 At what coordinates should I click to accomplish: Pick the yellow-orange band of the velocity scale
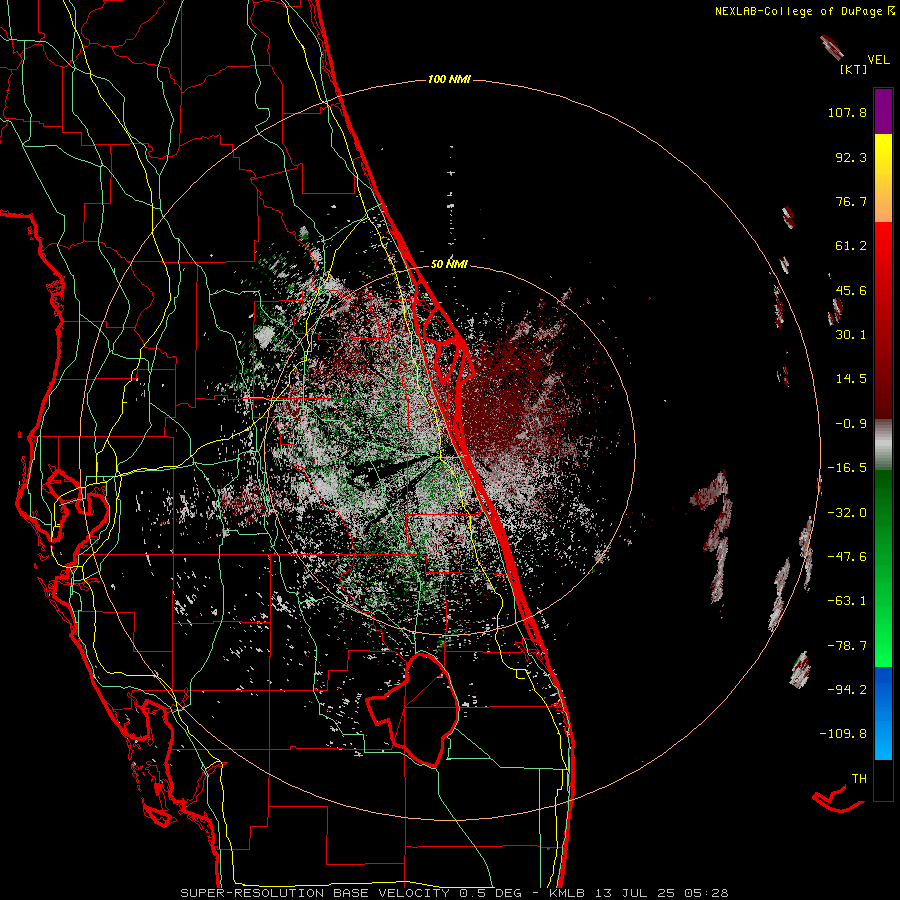pos(883,178)
